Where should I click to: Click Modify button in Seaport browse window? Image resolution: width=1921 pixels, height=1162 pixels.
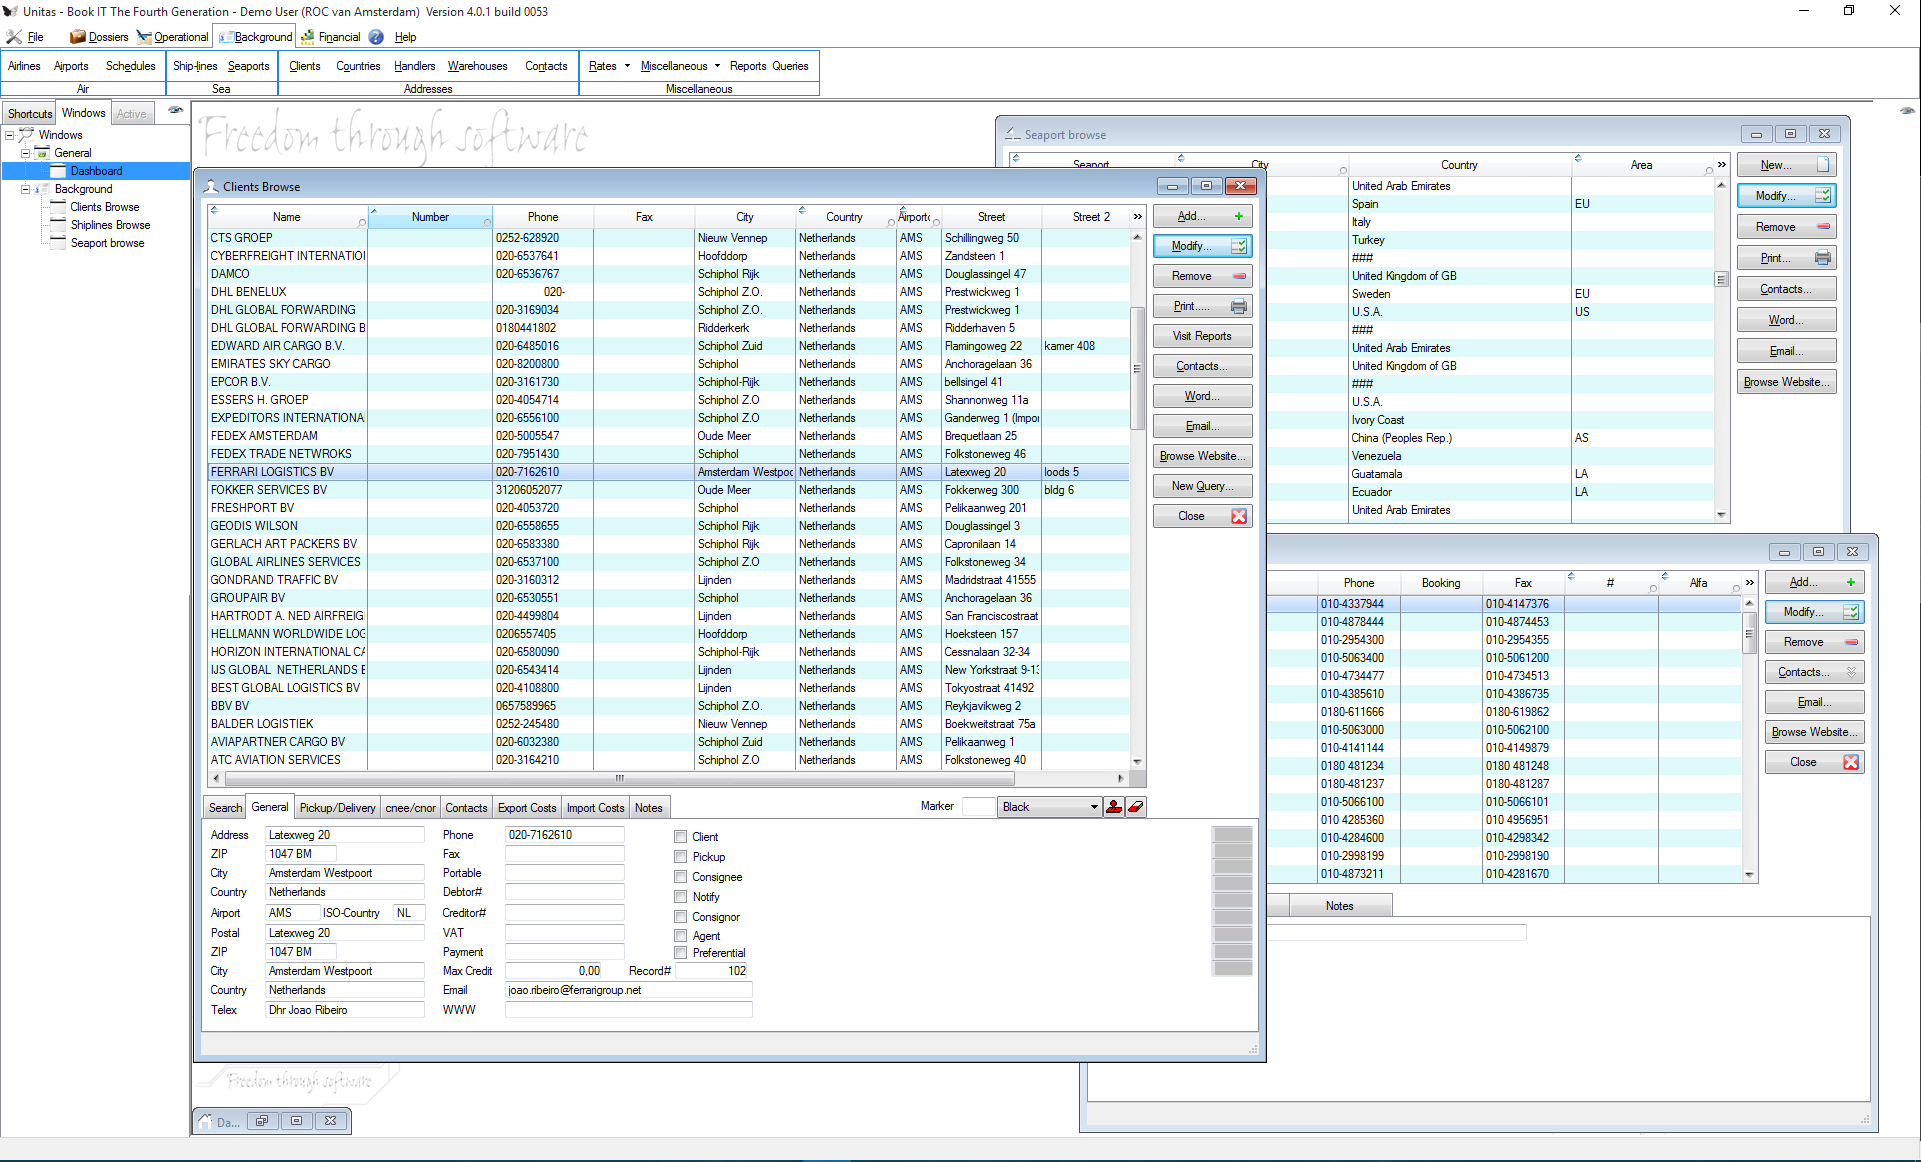(x=1786, y=196)
